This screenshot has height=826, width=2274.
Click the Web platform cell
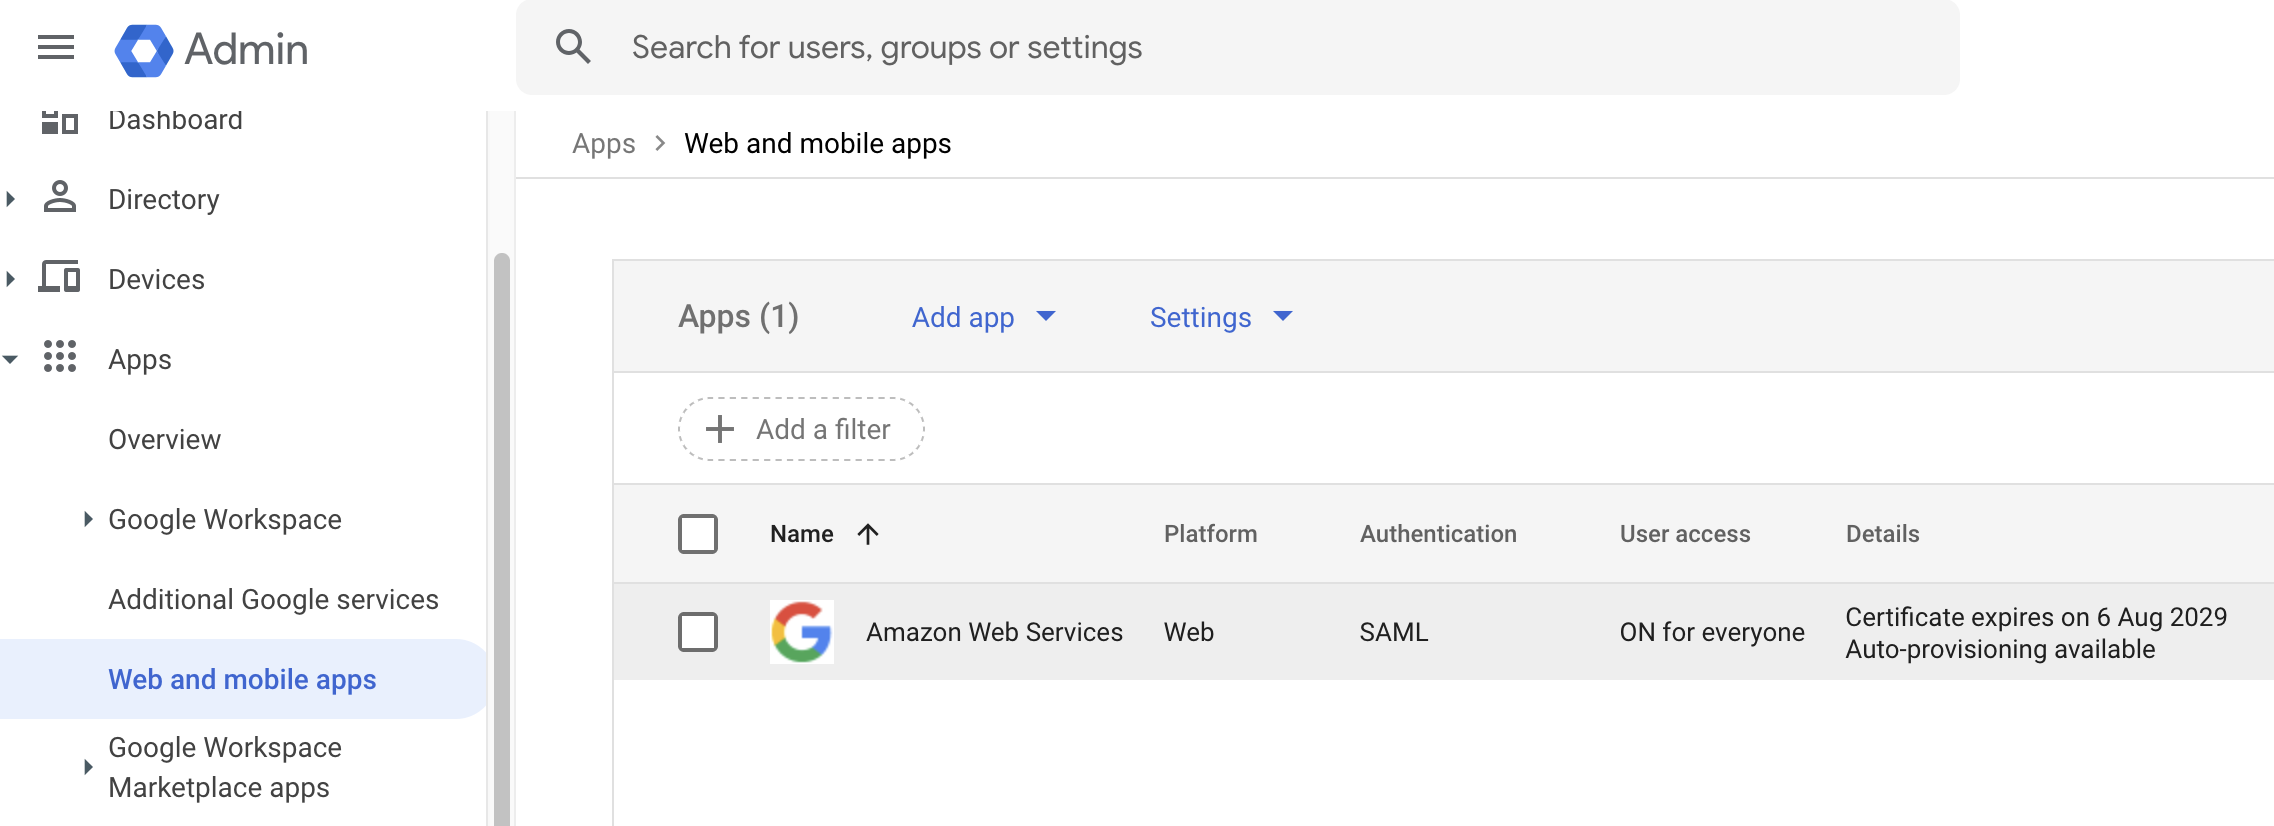[x=1188, y=632]
